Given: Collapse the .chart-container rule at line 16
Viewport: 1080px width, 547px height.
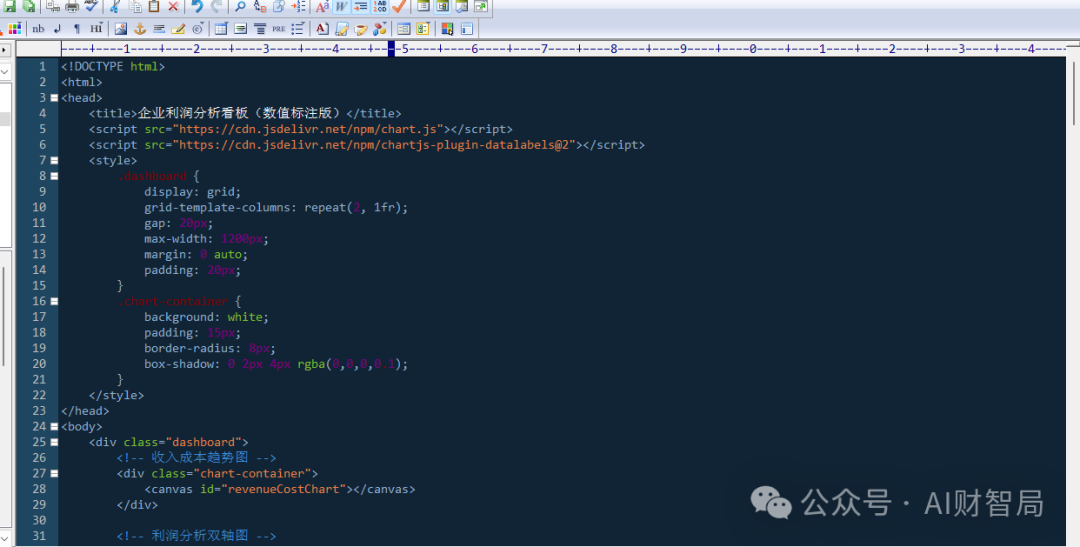Looking at the screenshot, I should tap(54, 301).
